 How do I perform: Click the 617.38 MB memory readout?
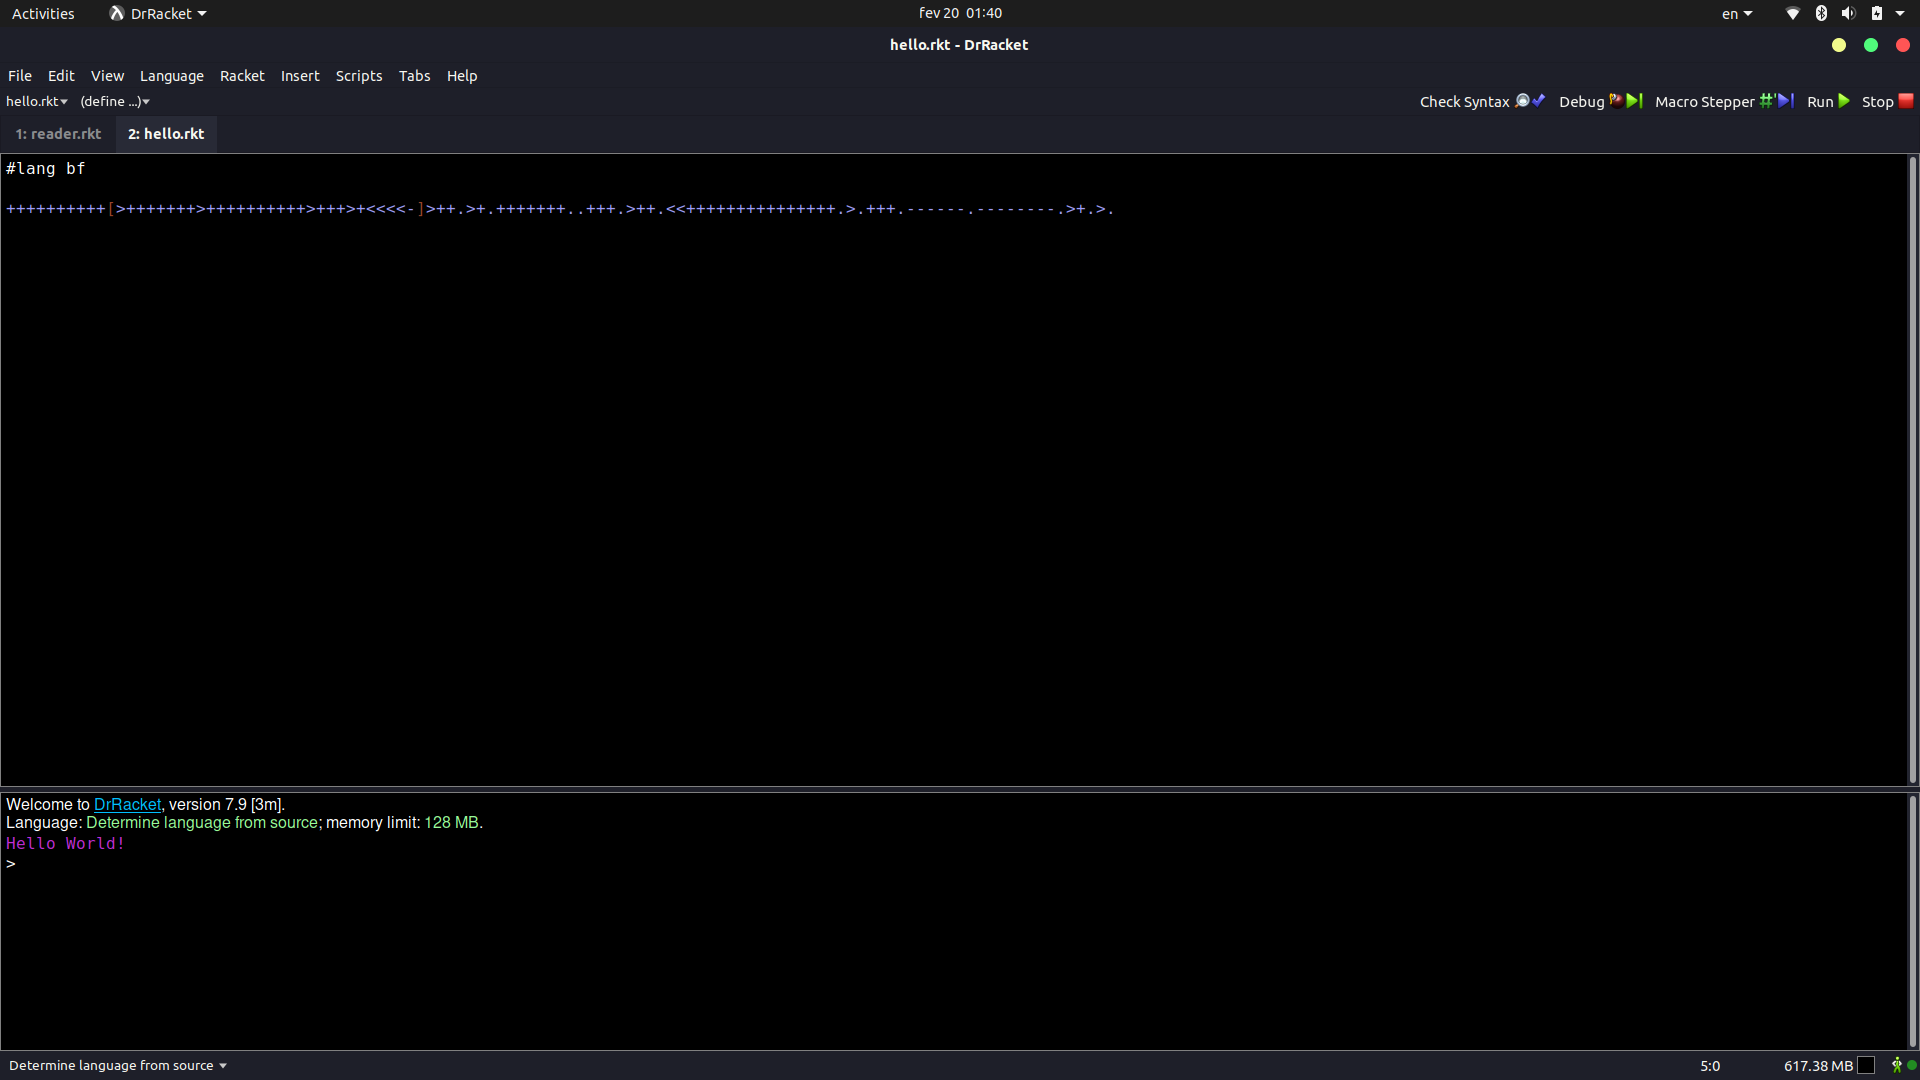click(1818, 1066)
